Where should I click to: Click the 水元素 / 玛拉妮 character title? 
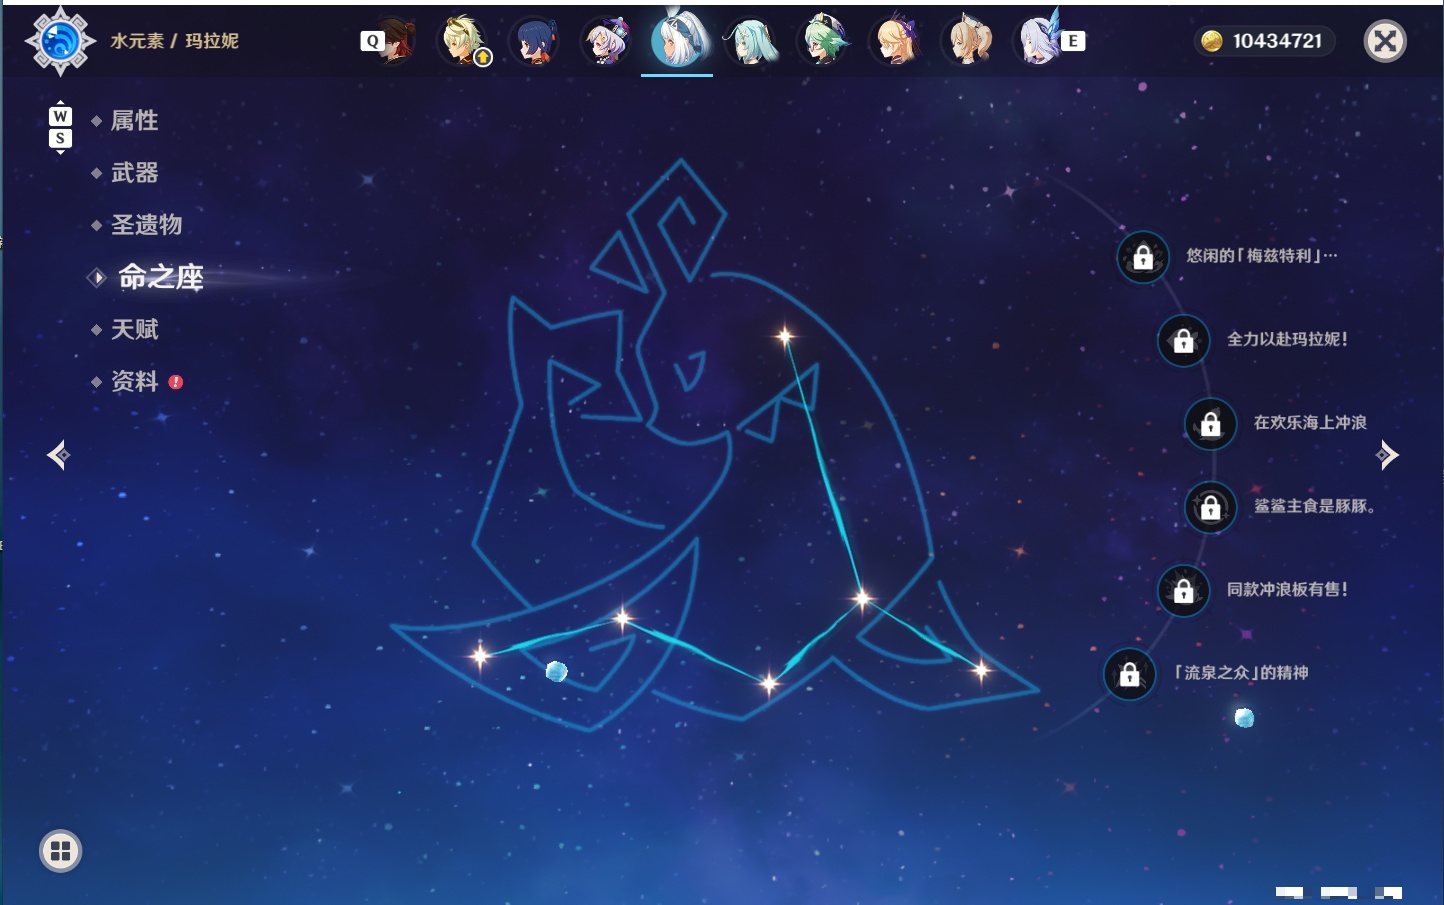(x=174, y=41)
